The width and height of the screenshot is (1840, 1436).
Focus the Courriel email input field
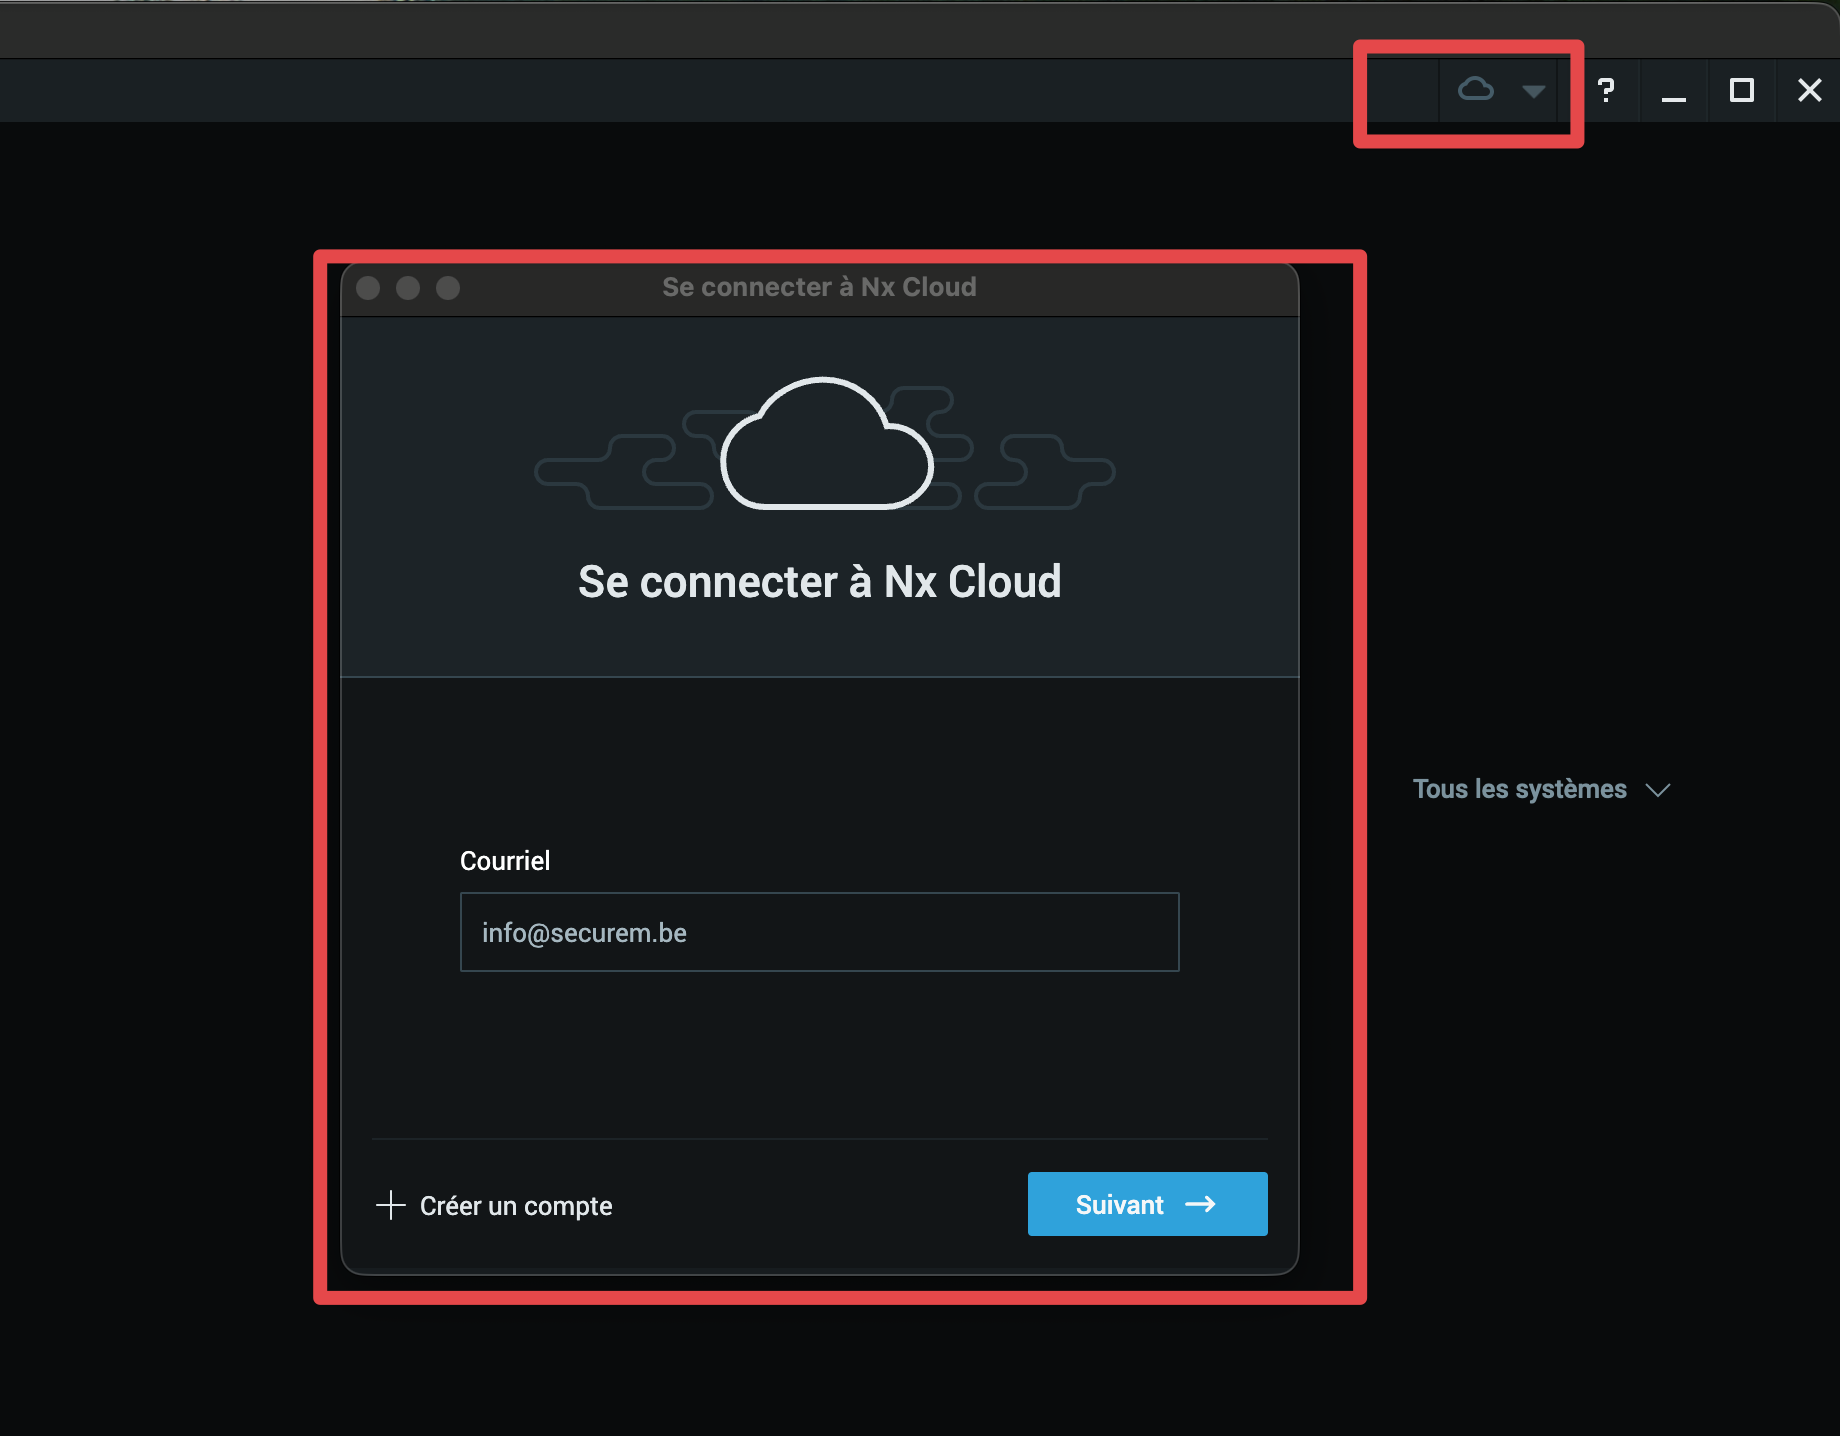tap(819, 932)
